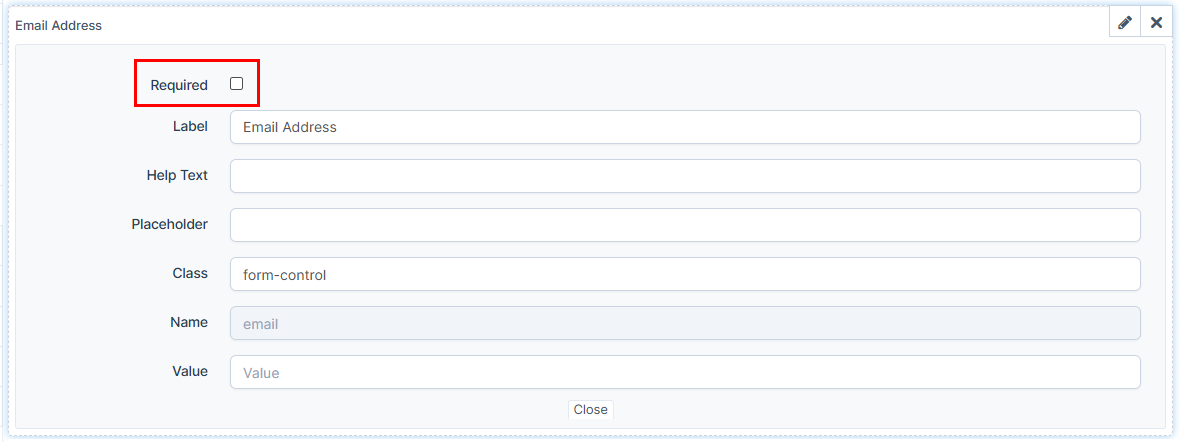Edit the Class field with form-control

coord(685,274)
